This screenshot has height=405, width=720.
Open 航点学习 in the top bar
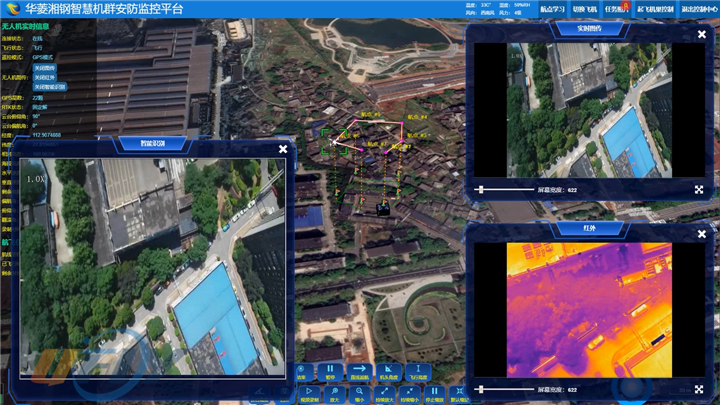click(x=552, y=9)
